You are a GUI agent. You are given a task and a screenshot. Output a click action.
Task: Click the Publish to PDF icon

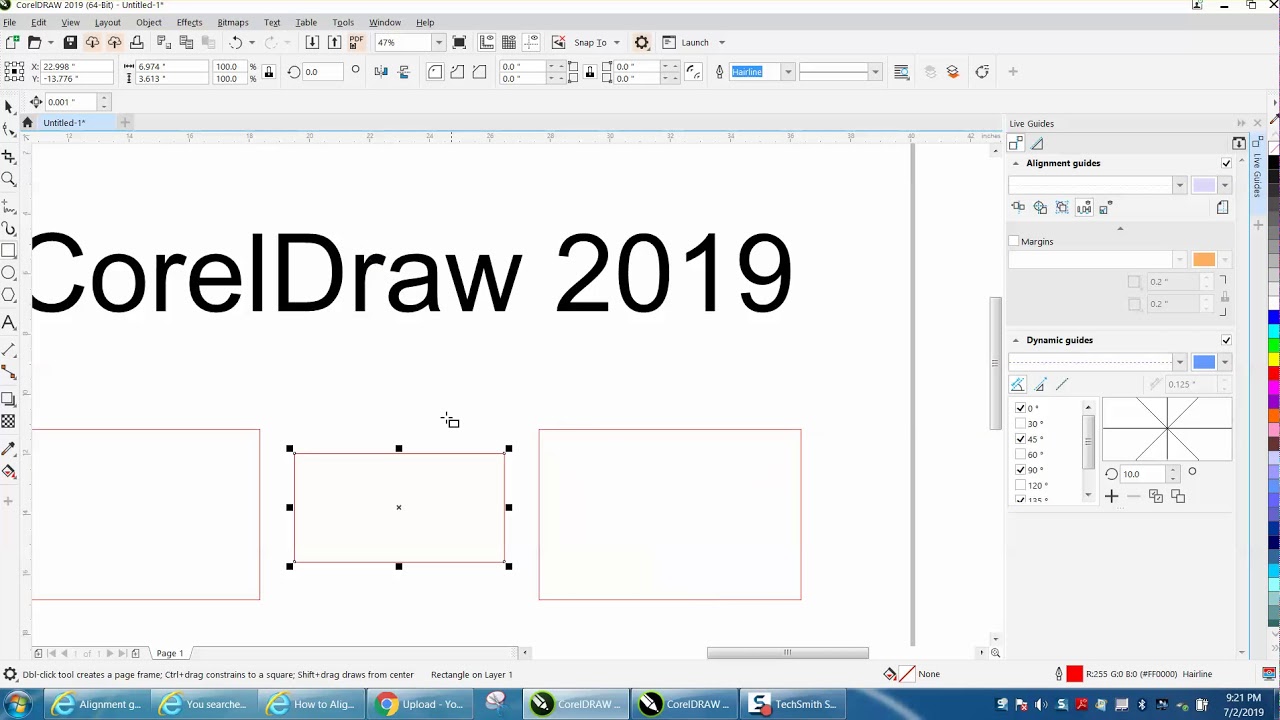coord(356,42)
